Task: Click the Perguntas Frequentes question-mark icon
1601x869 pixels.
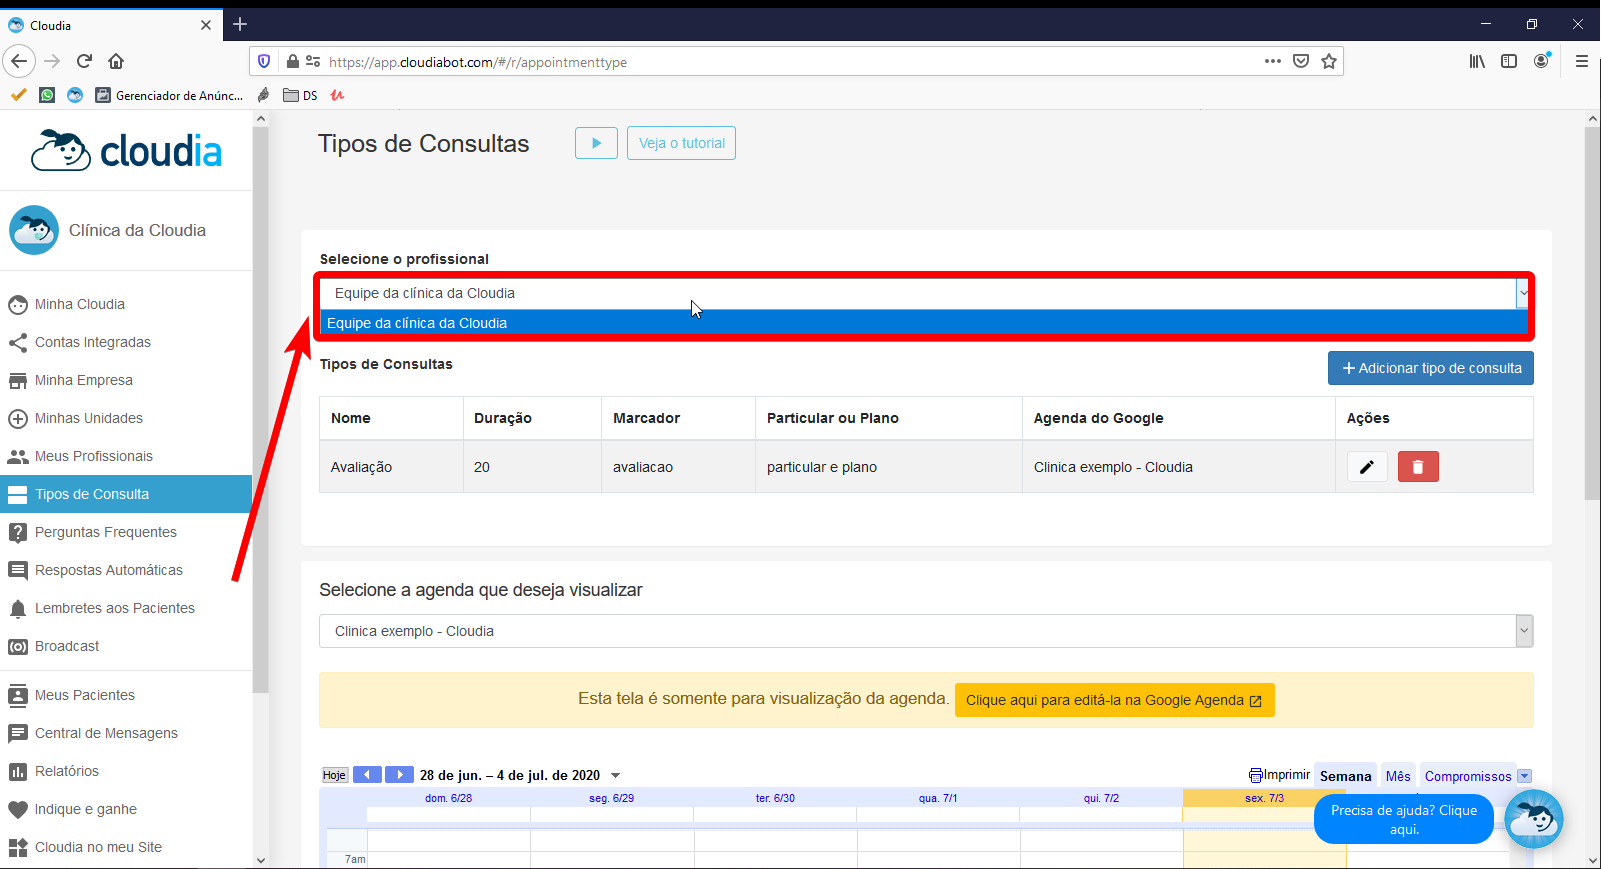Action: point(18,532)
